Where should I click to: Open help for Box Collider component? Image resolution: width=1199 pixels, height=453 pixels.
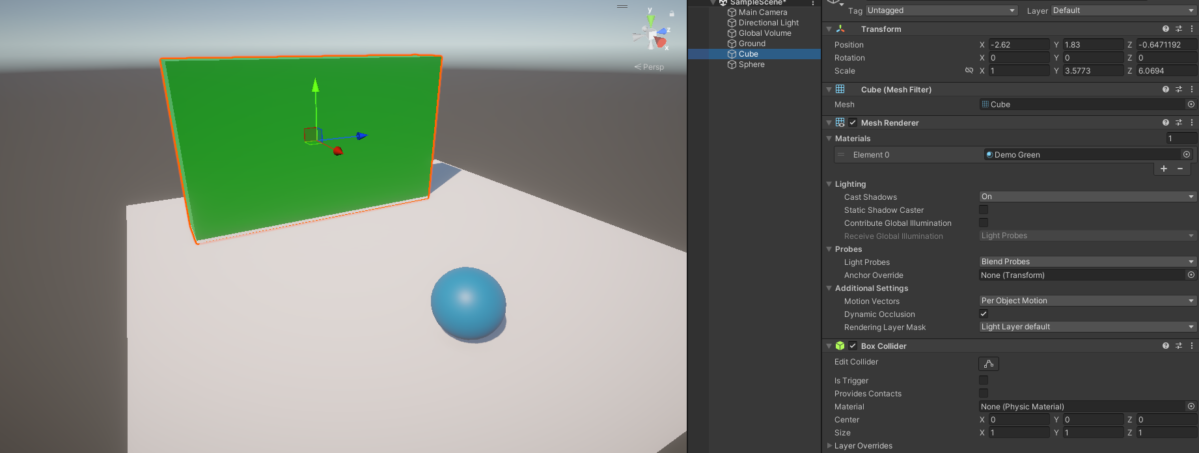1165,346
